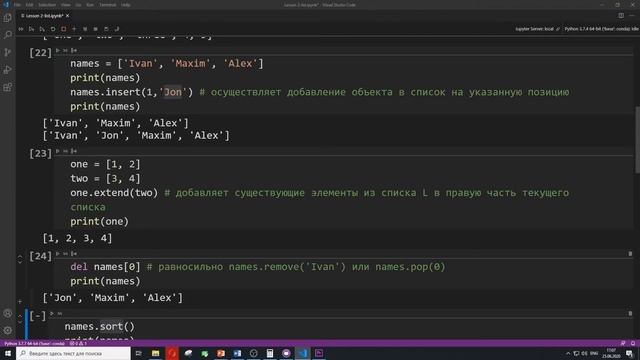Open the Explorer view in activity bar
Screen dimensions: 640x360
click(x=8, y=18)
